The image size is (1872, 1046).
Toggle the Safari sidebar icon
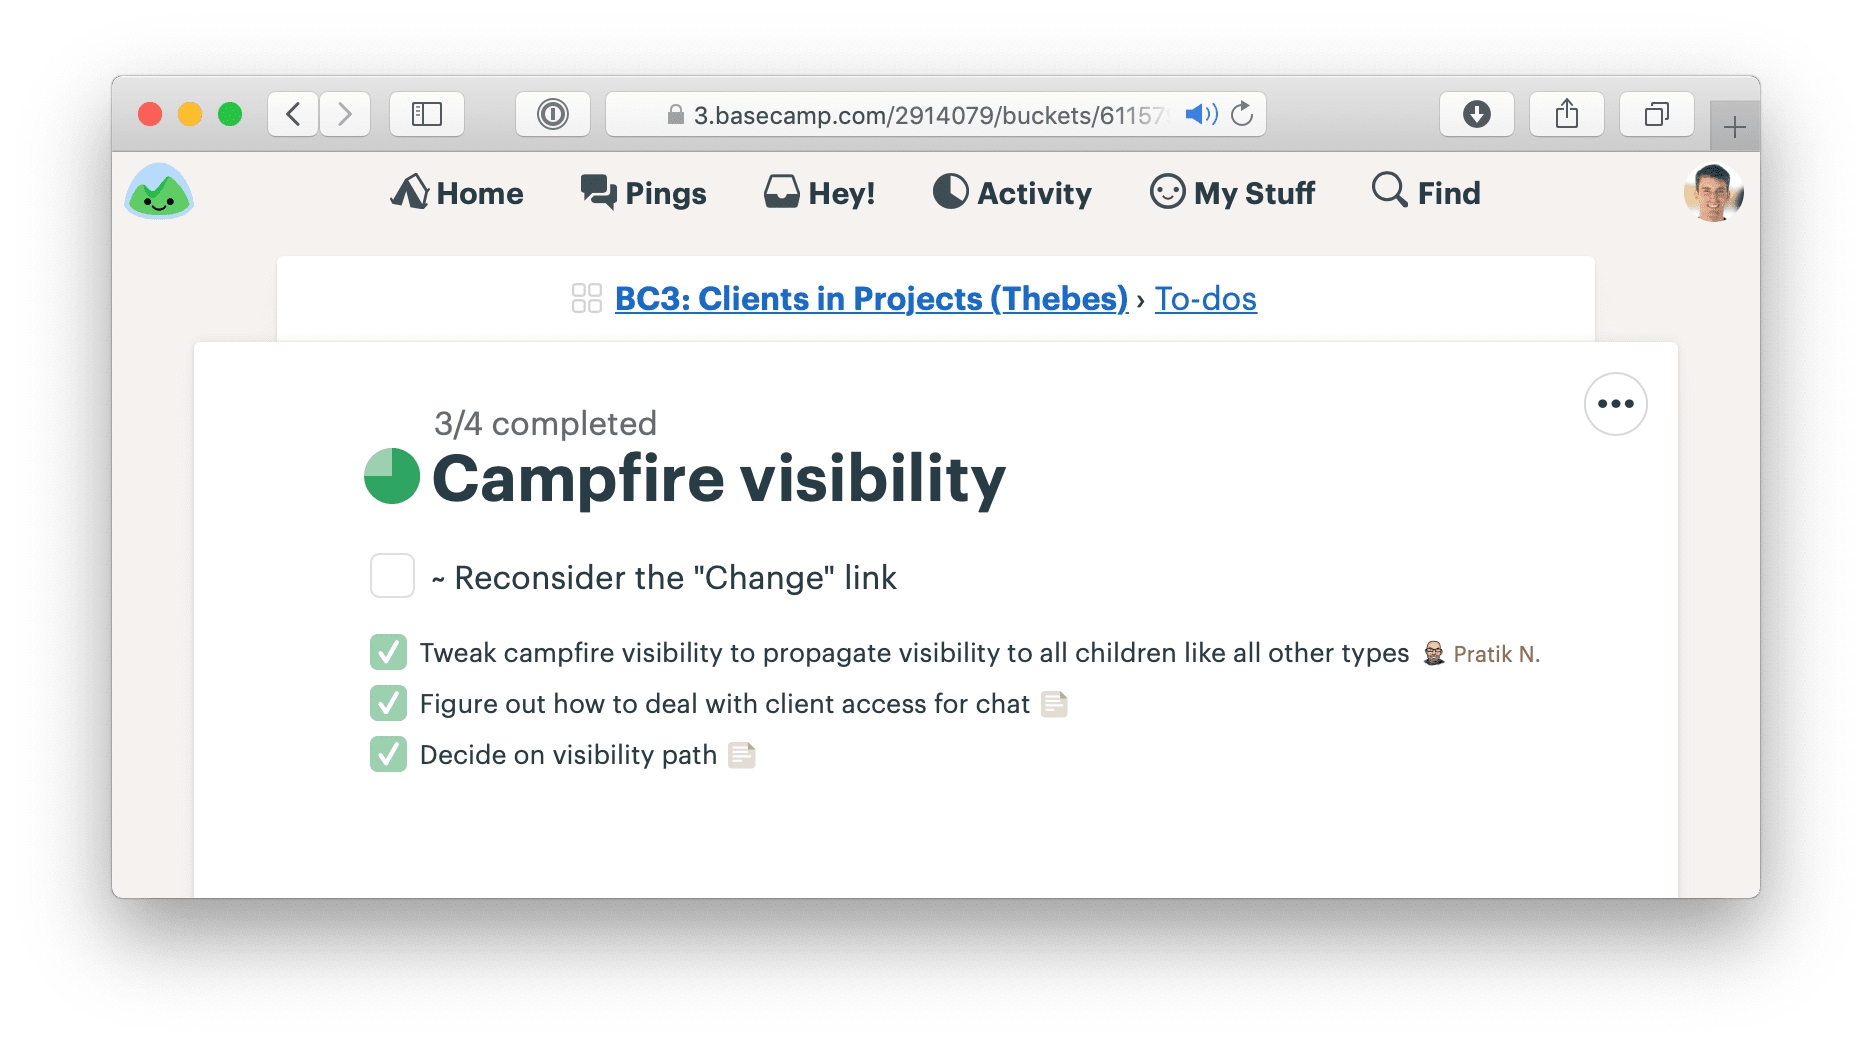tap(427, 114)
